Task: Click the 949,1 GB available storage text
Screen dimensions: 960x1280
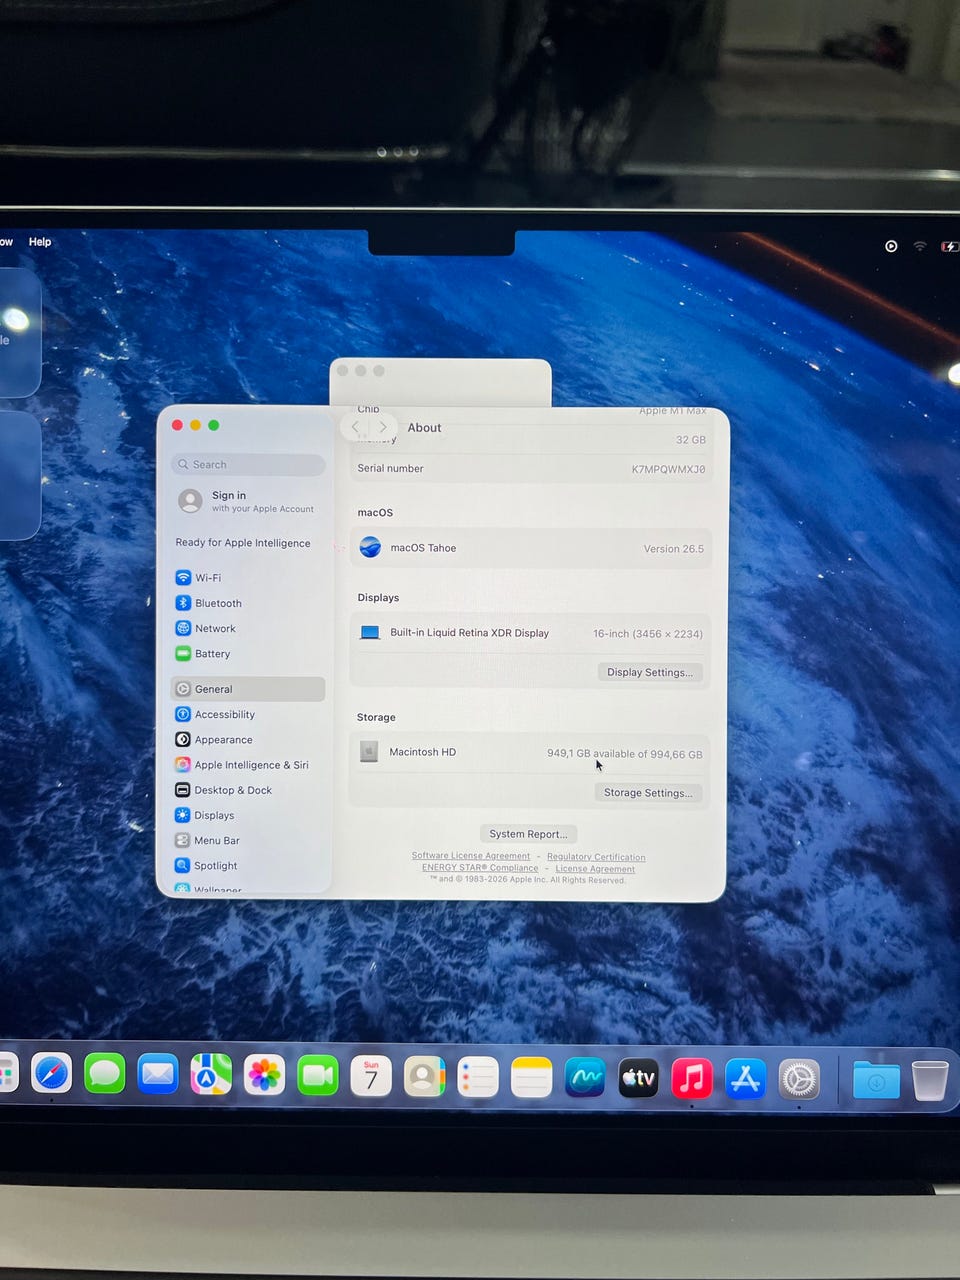Action: (625, 754)
